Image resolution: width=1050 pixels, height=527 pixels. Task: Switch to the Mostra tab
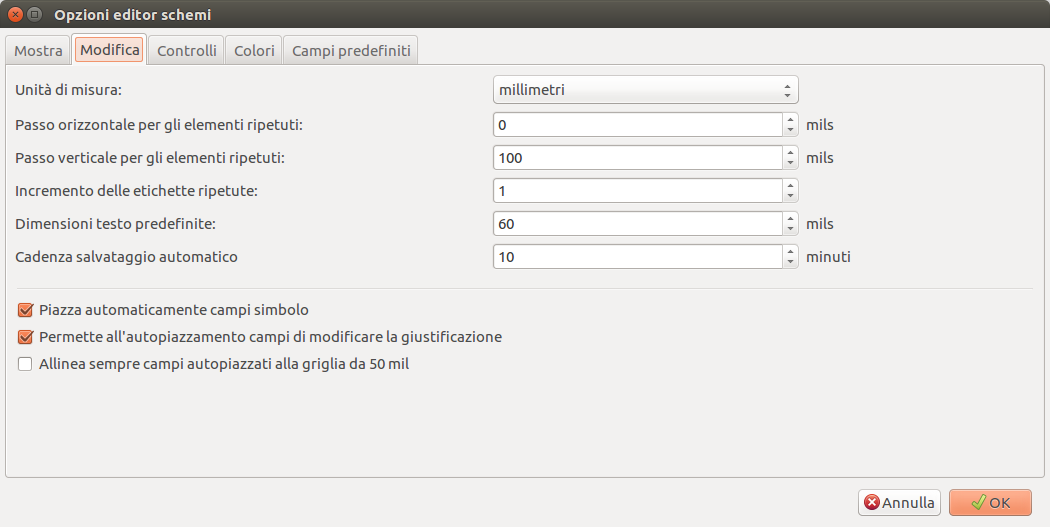coord(38,50)
